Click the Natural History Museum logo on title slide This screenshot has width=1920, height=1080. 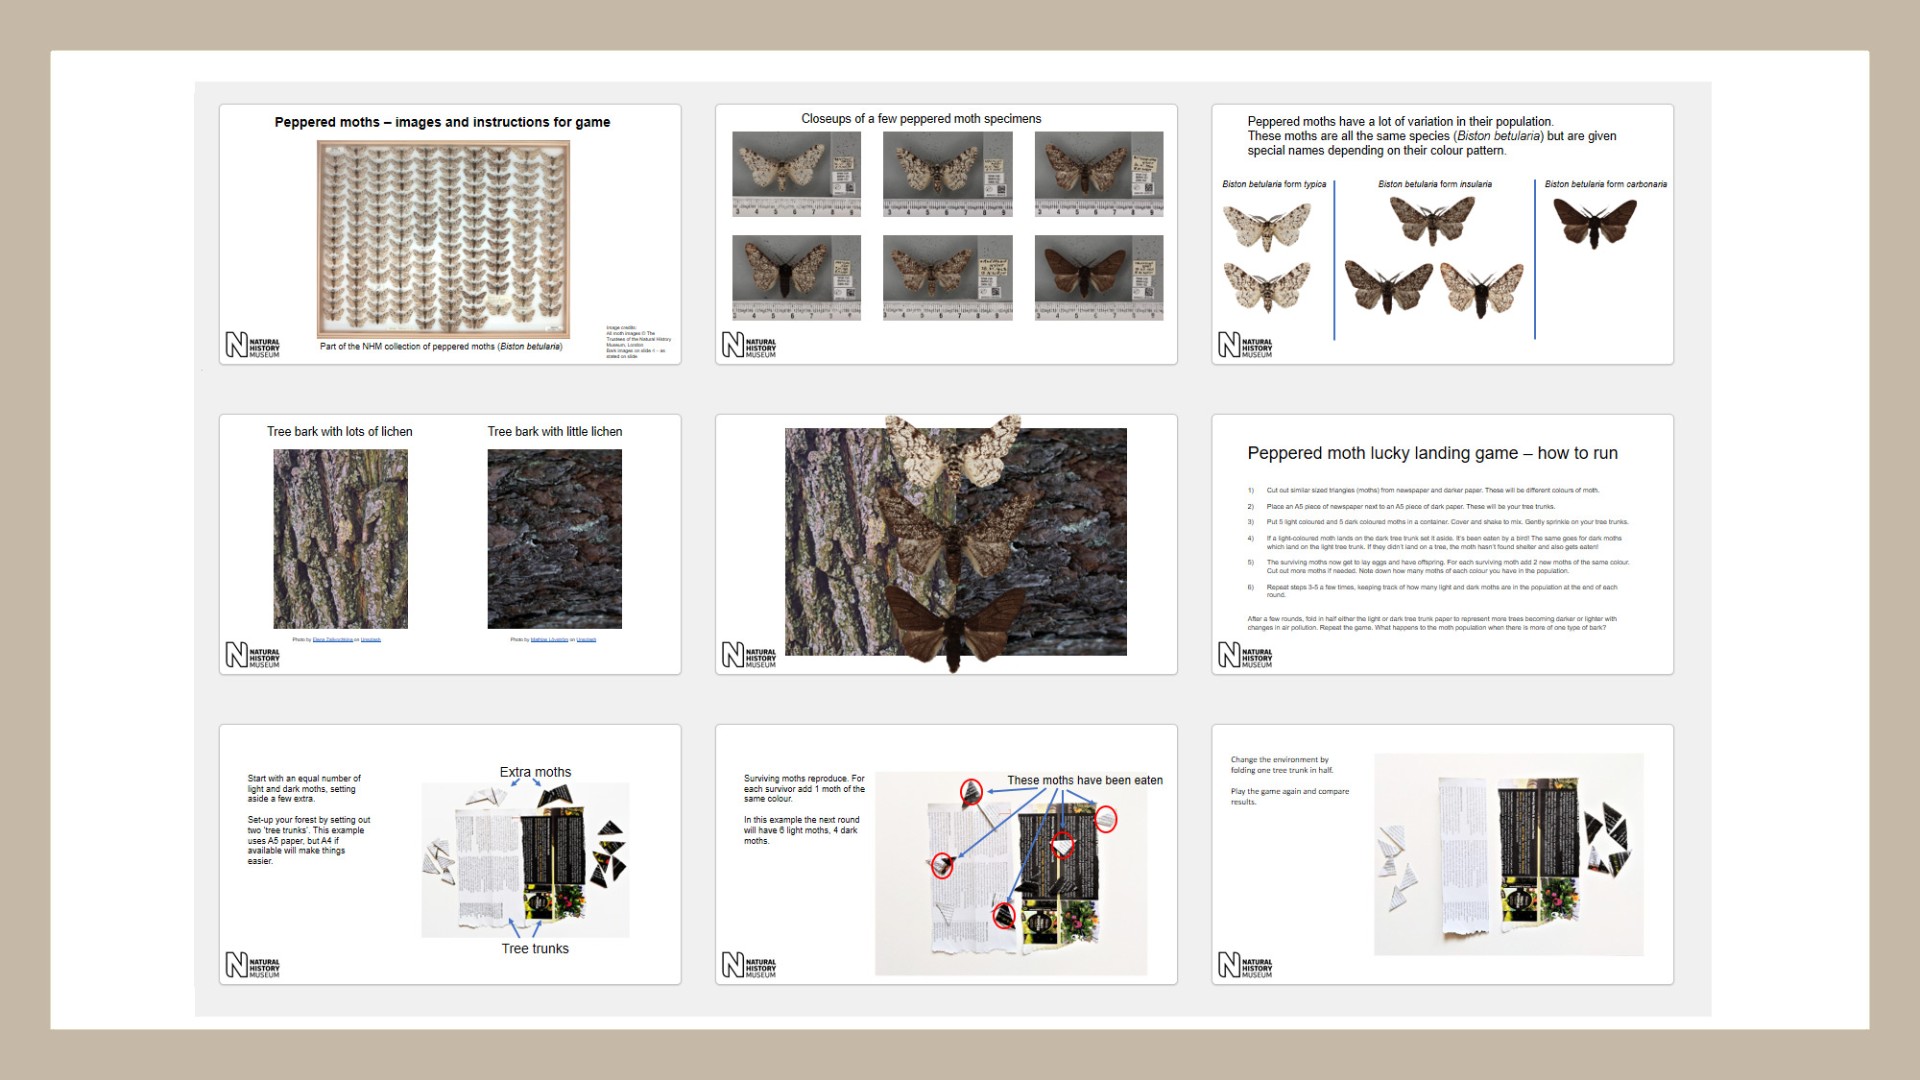[x=252, y=346]
